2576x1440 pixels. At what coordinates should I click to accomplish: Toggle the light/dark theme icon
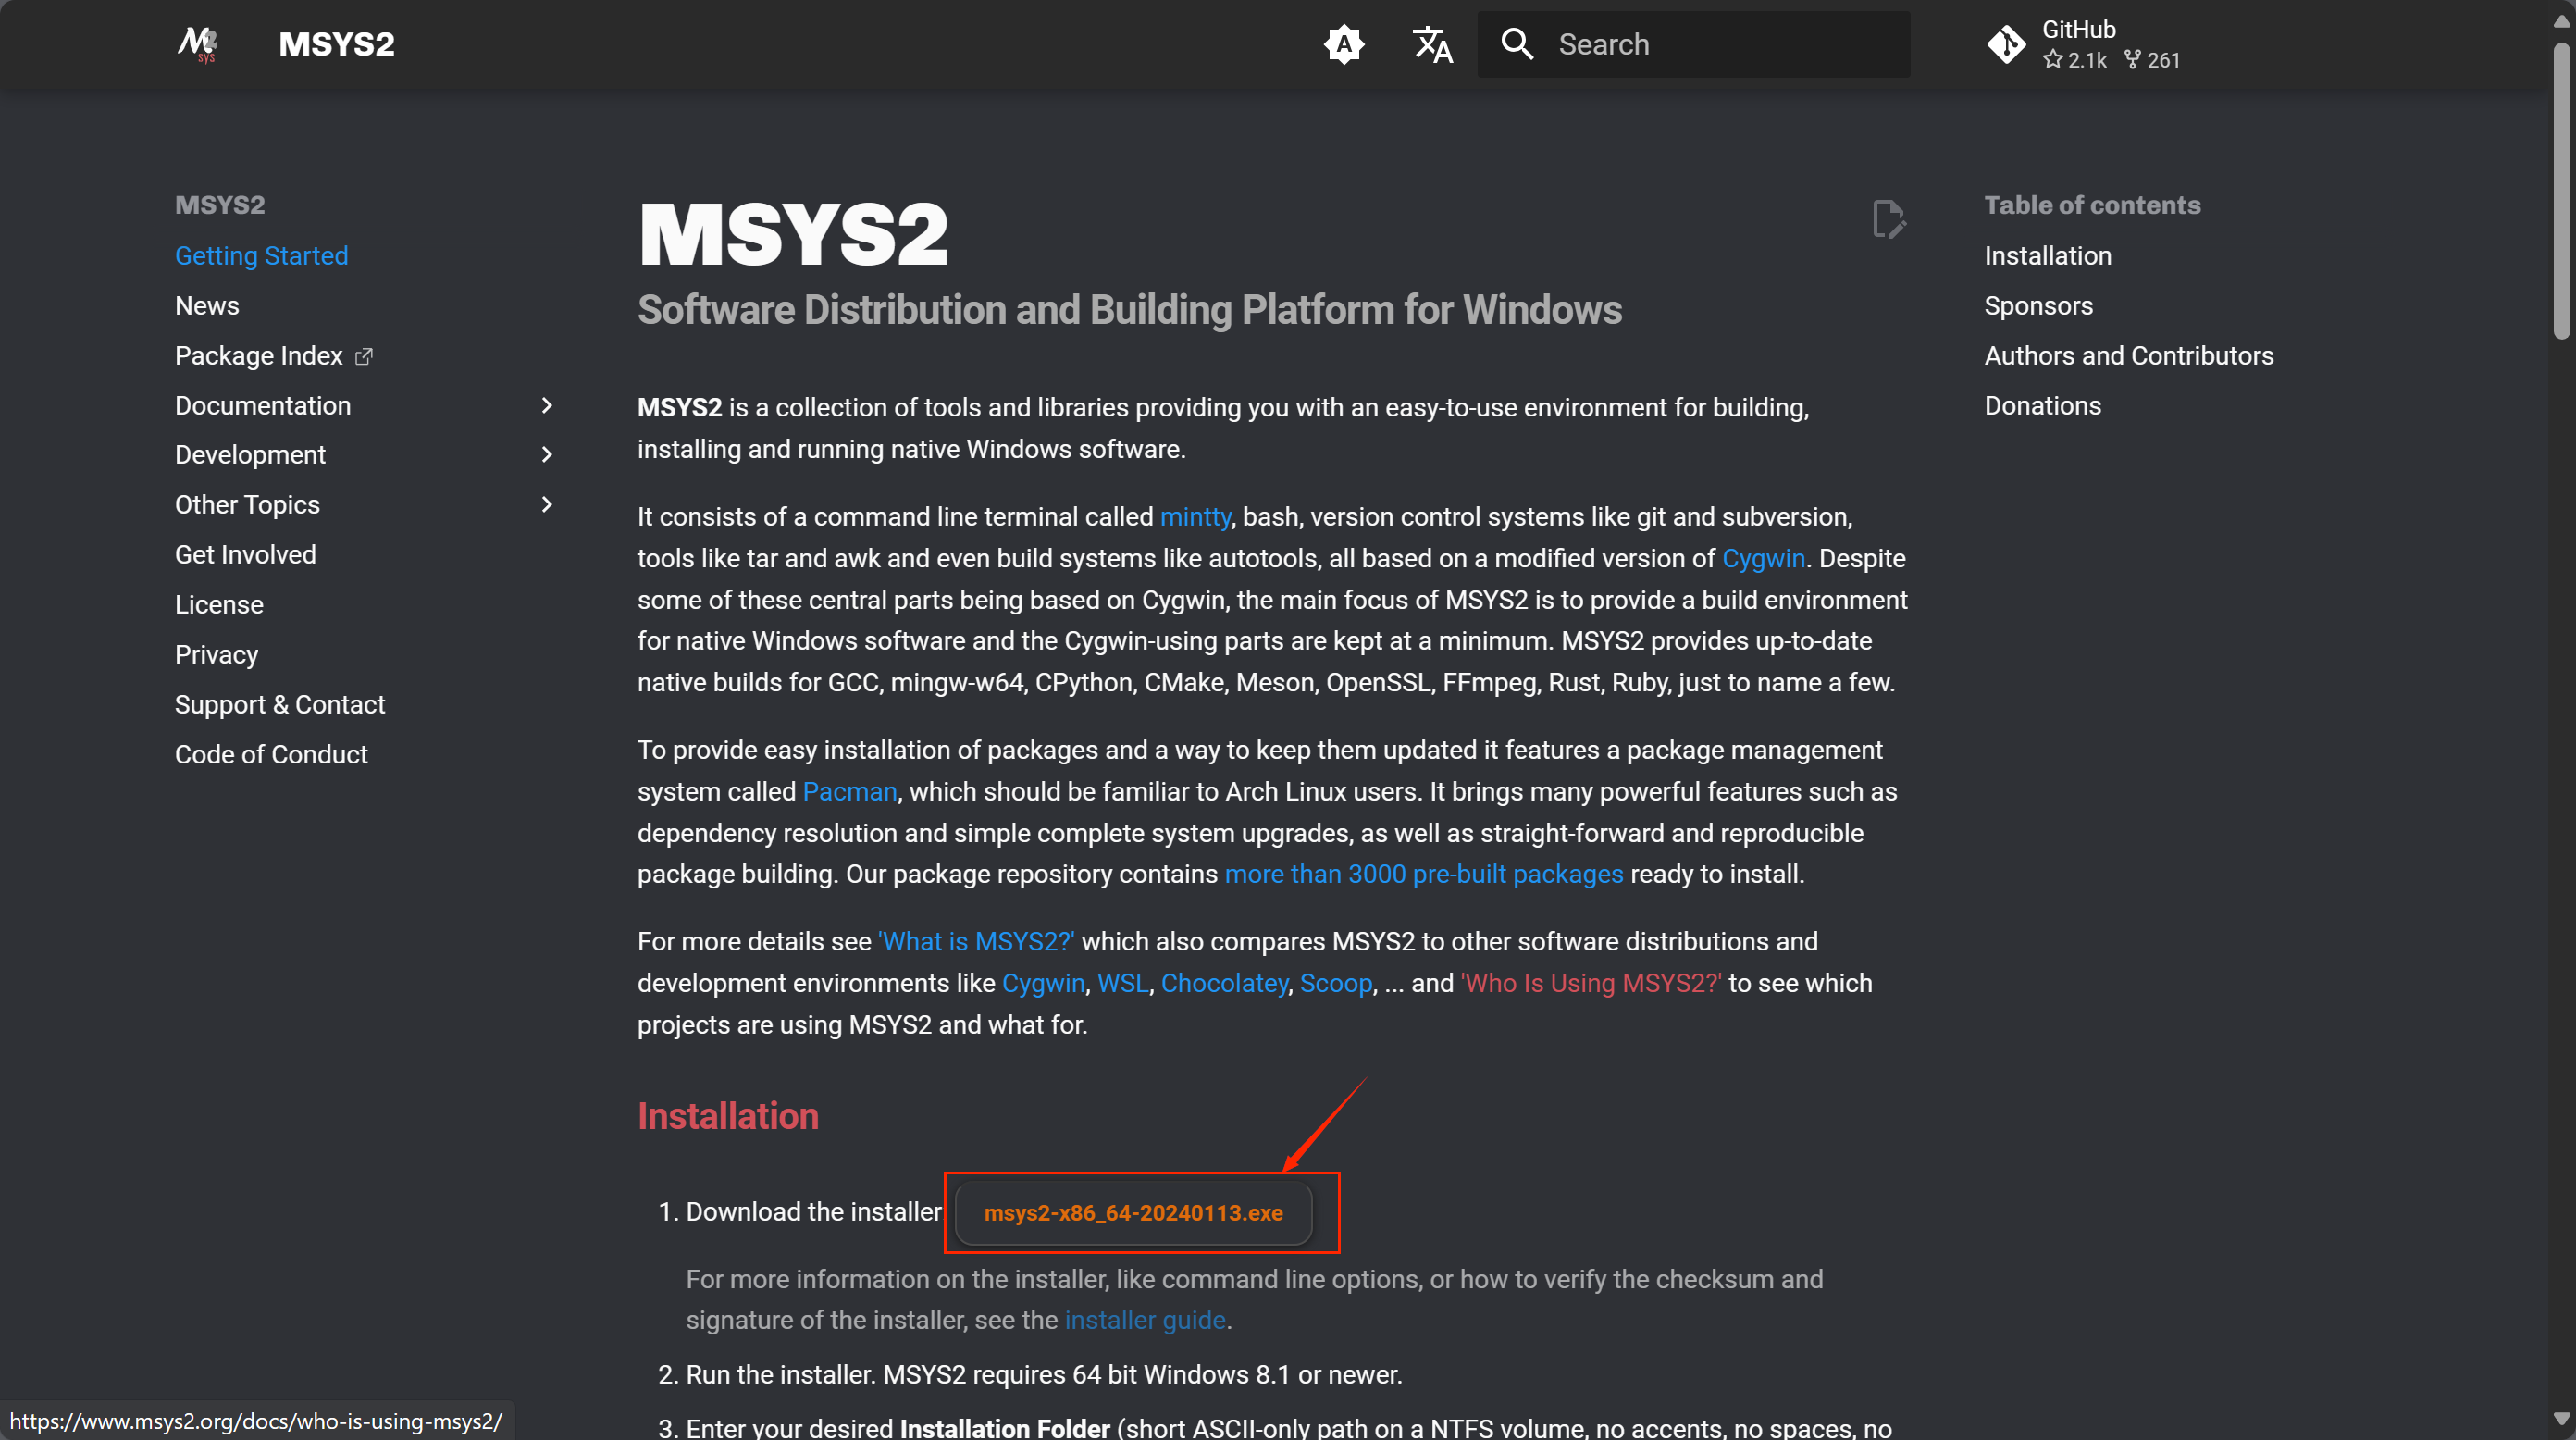pos(1343,44)
